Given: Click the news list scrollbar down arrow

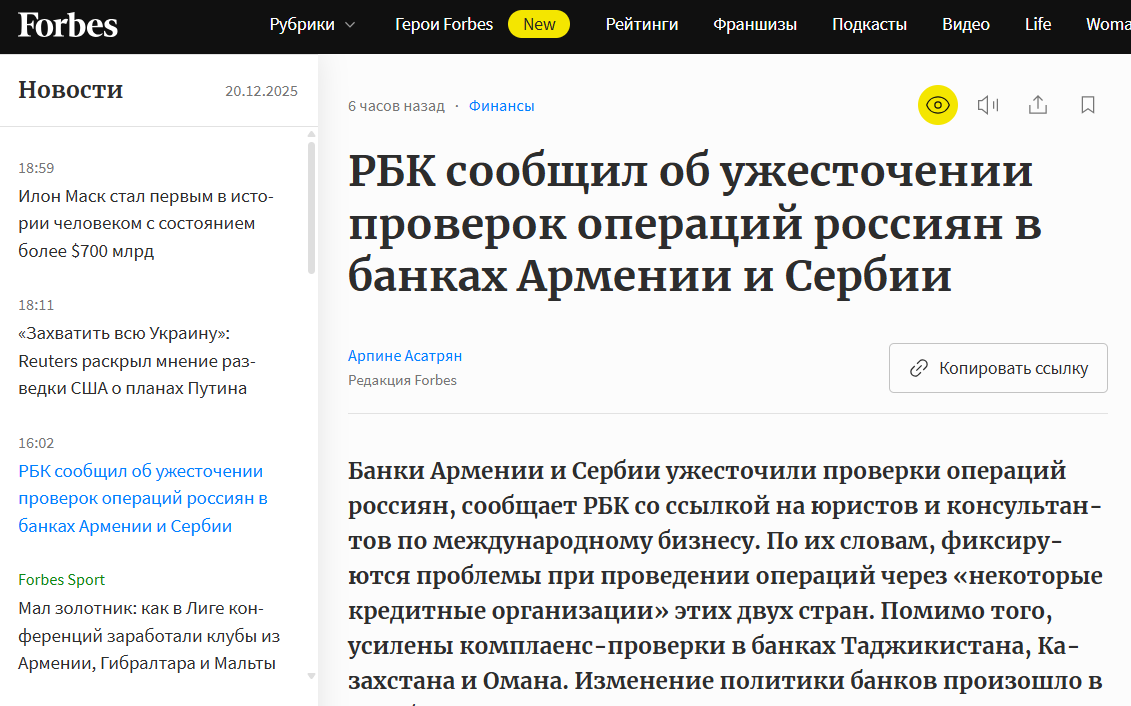Looking at the screenshot, I should pyautogui.click(x=312, y=676).
